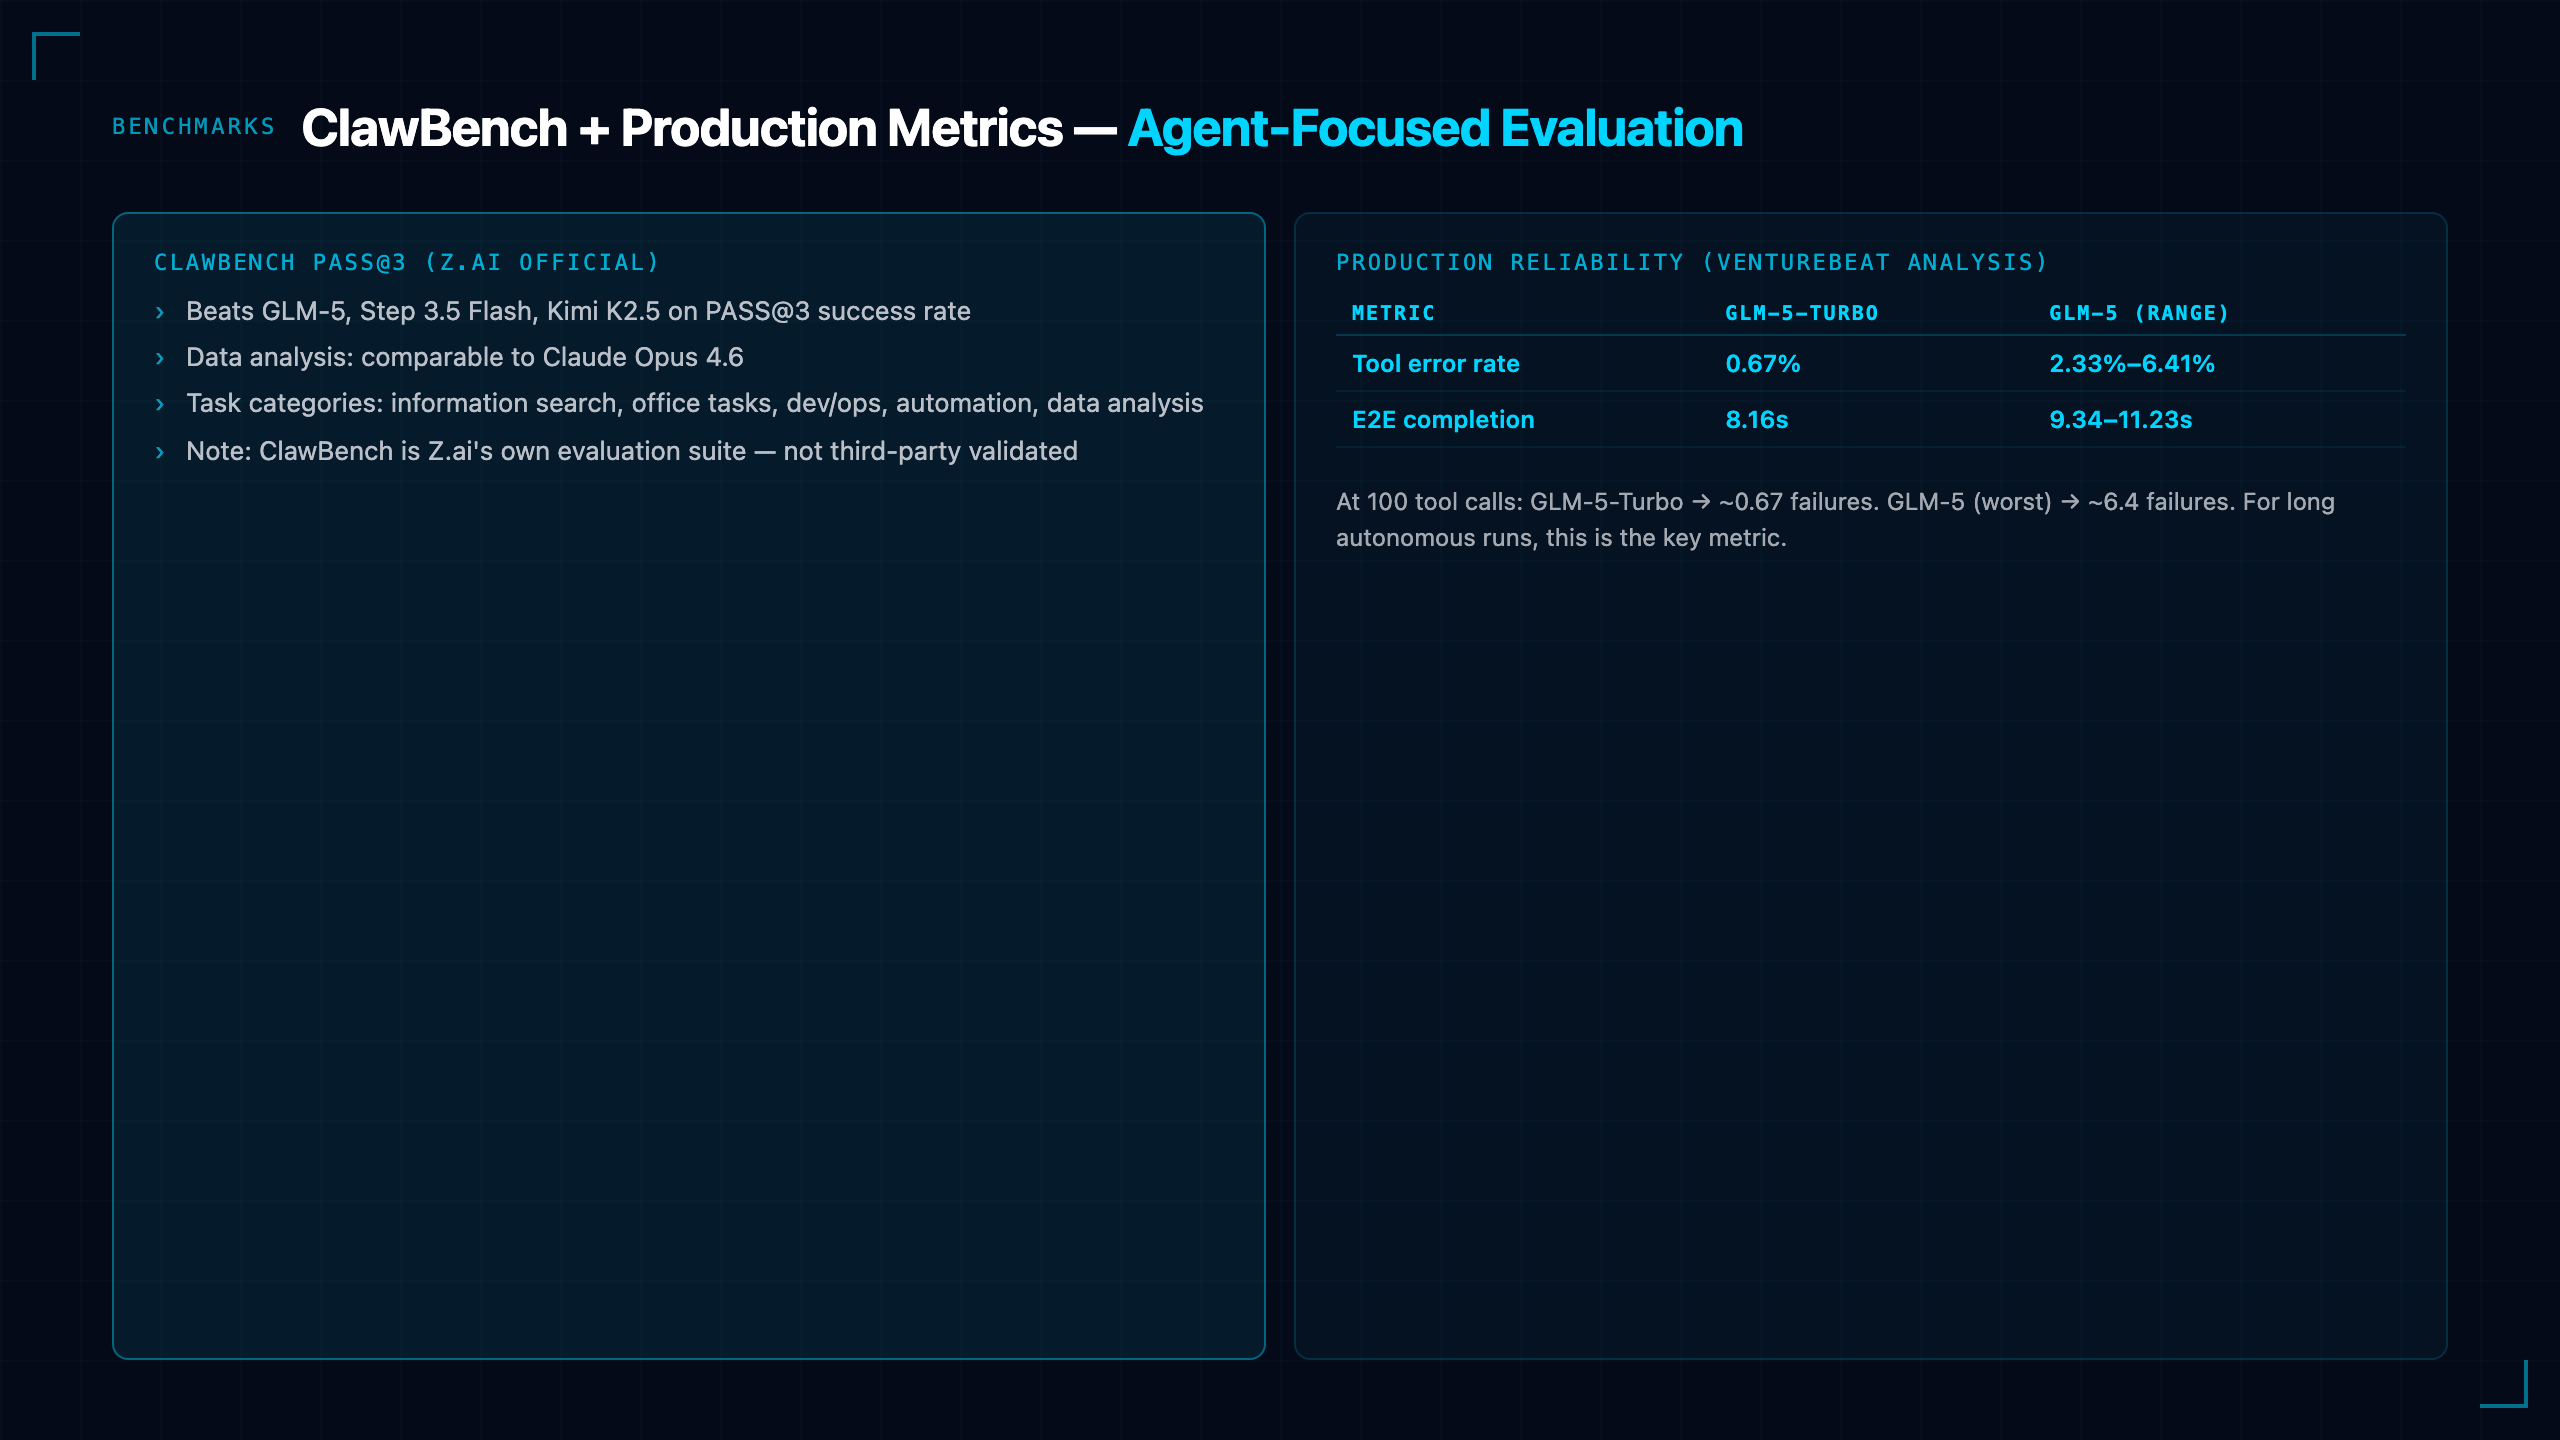Click the 0.67% table value
The image size is (2560, 1440).
point(1762,363)
